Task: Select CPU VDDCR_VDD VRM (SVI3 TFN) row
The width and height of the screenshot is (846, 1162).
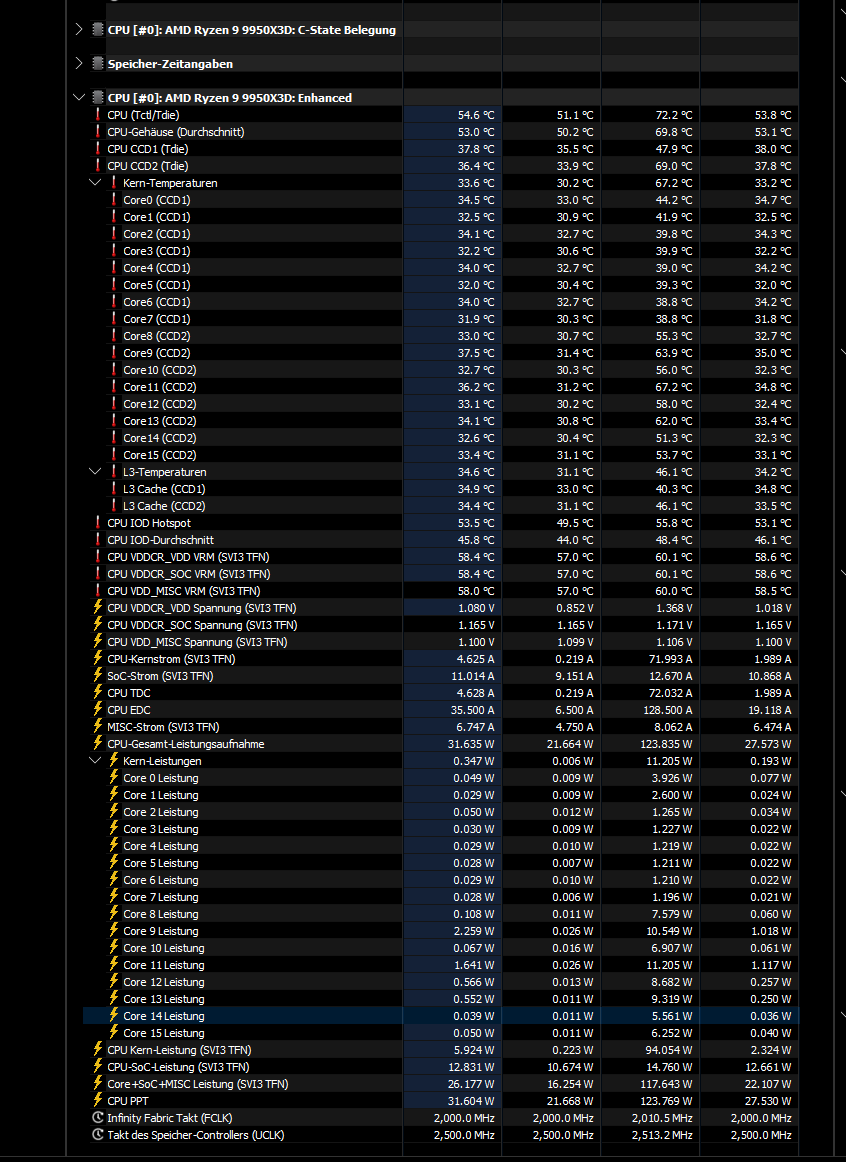Action: pos(440,557)
